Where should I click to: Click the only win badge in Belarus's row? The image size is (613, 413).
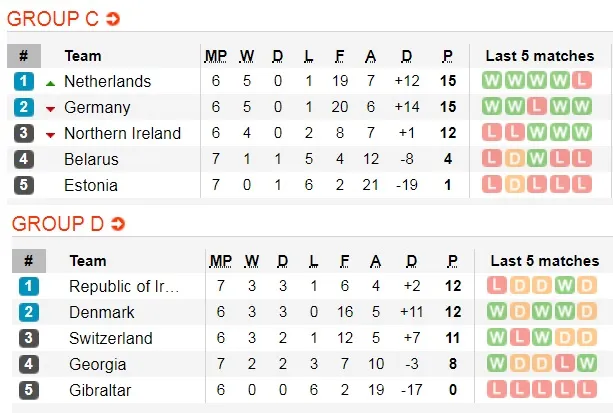pos(536,159)
